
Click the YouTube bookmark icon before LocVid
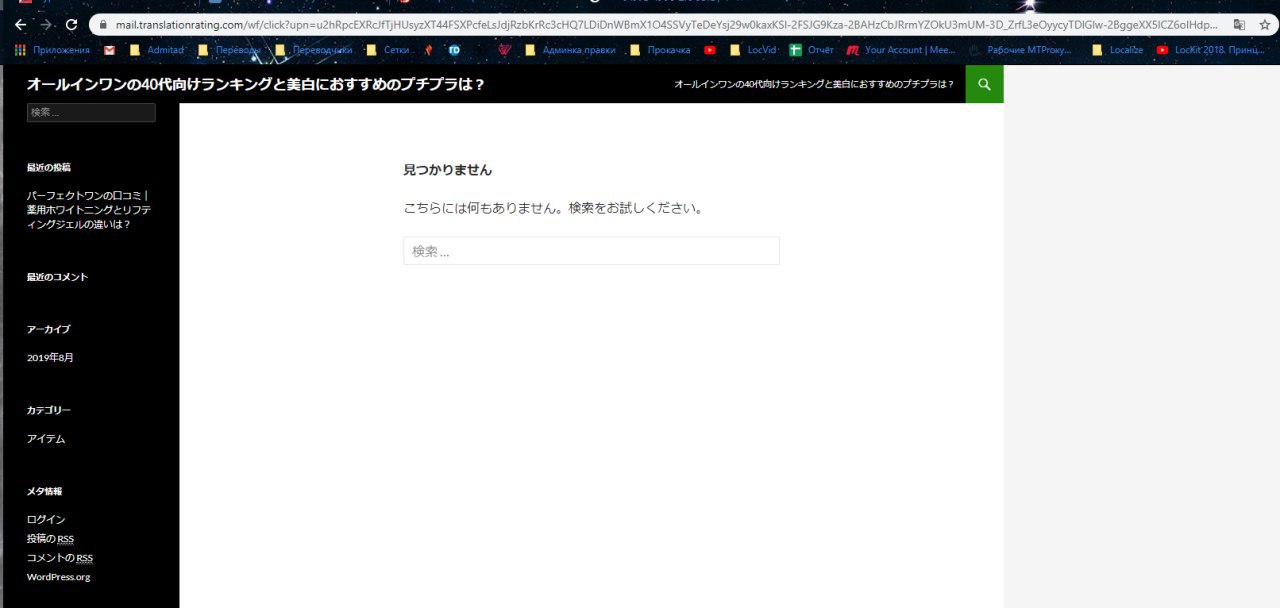[x=710, y=49]
